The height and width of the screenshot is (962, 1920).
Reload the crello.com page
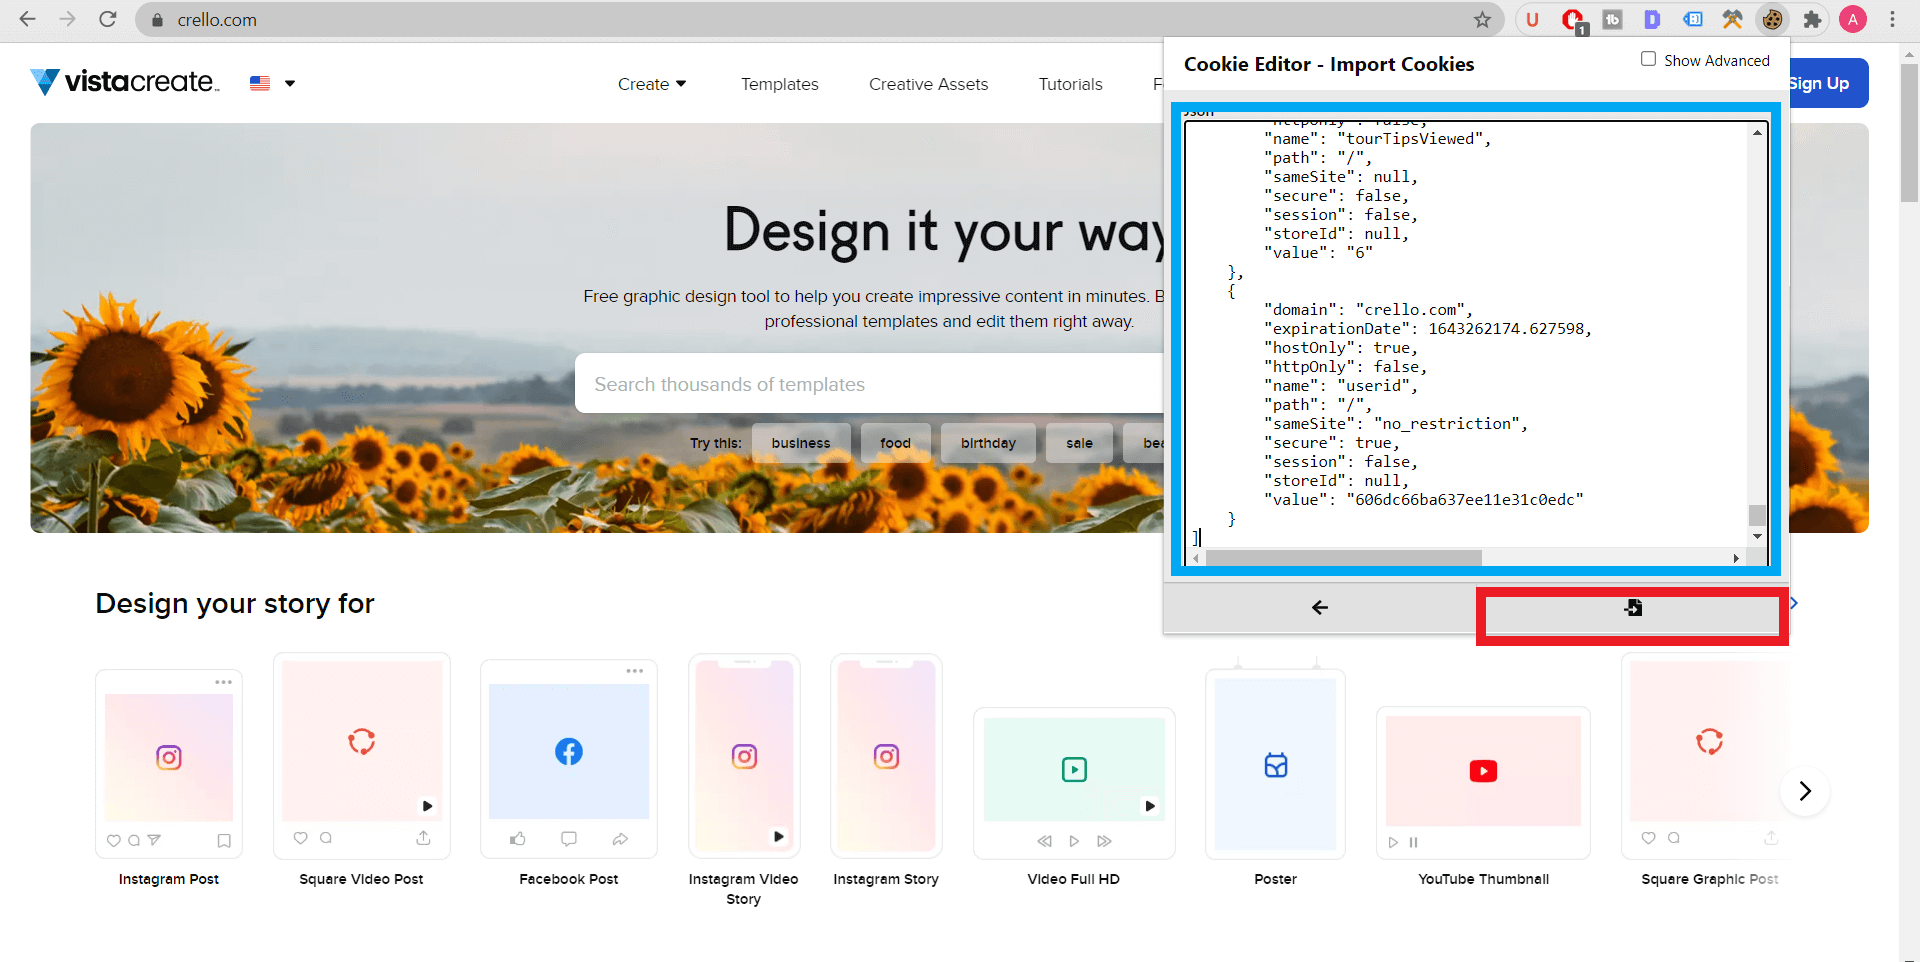tap(107, 19)
